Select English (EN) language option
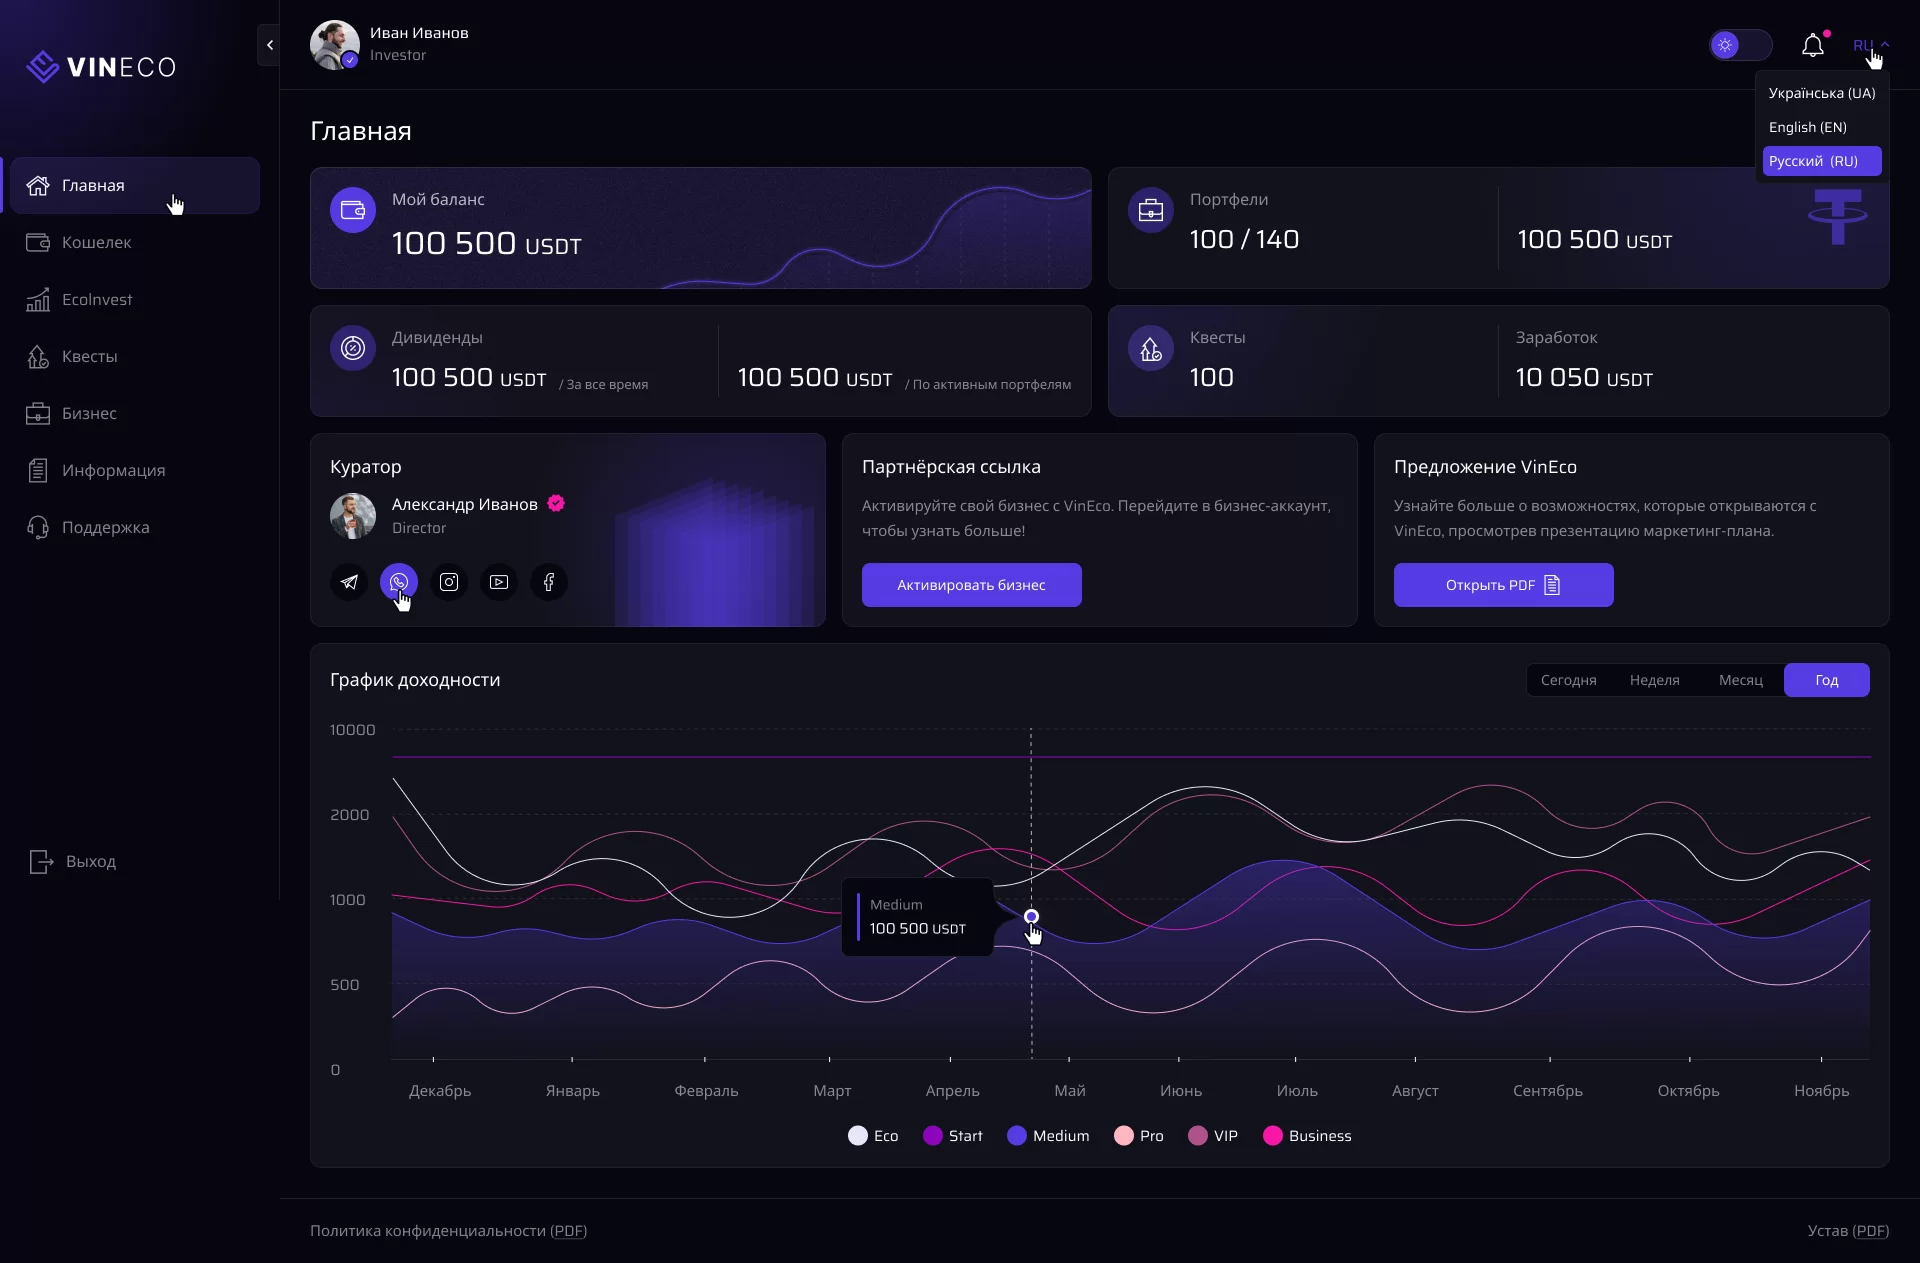The height and width of the screenshot is (1263, 1920). click(x=1807, y=127)
